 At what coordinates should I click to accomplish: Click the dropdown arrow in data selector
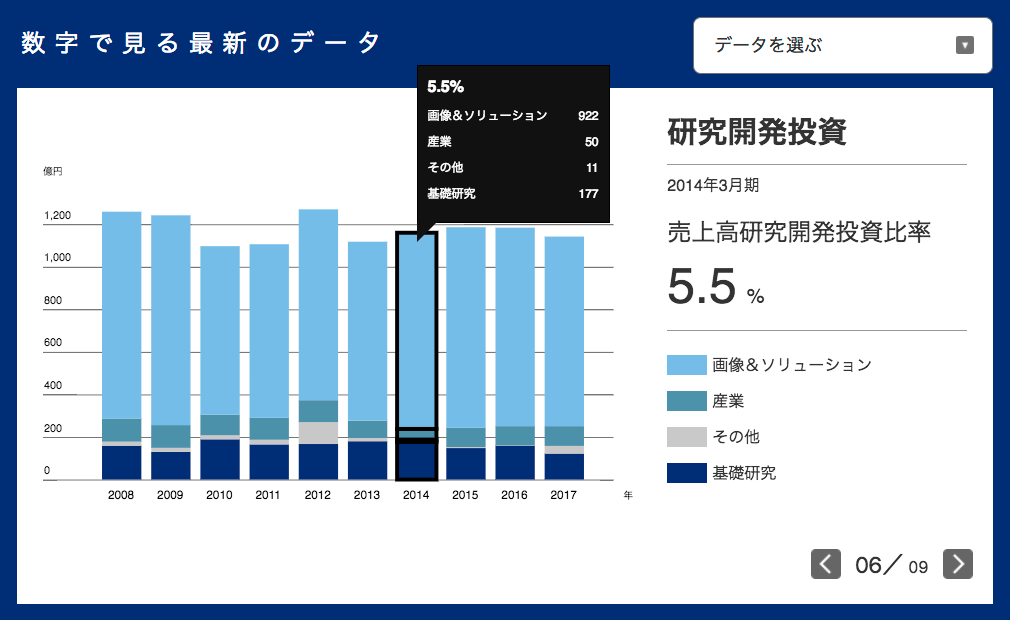(964, 45)
